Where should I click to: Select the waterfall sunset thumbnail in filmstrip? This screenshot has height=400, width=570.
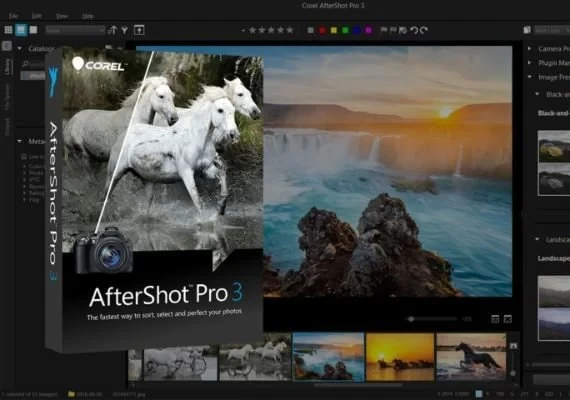(328, 356)
